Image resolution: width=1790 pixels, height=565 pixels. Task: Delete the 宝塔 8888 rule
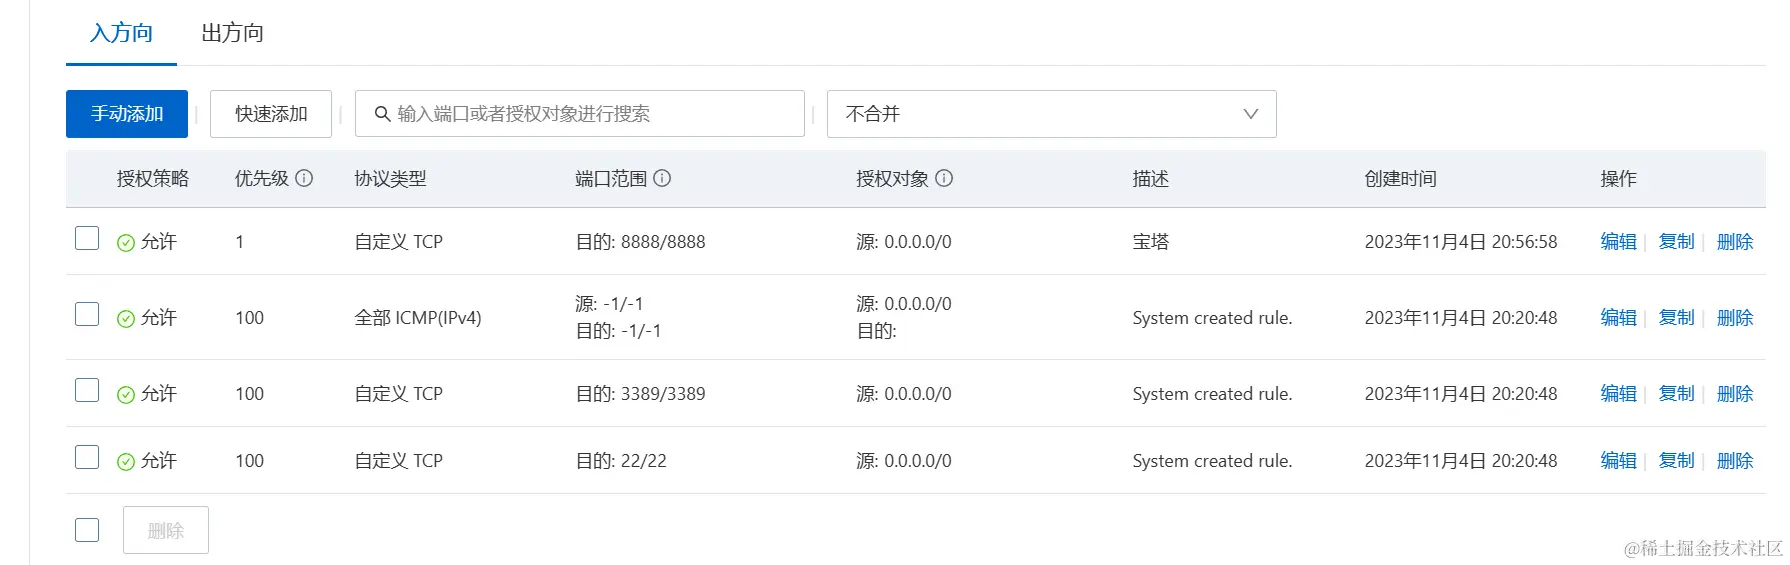click(1735, 242)
